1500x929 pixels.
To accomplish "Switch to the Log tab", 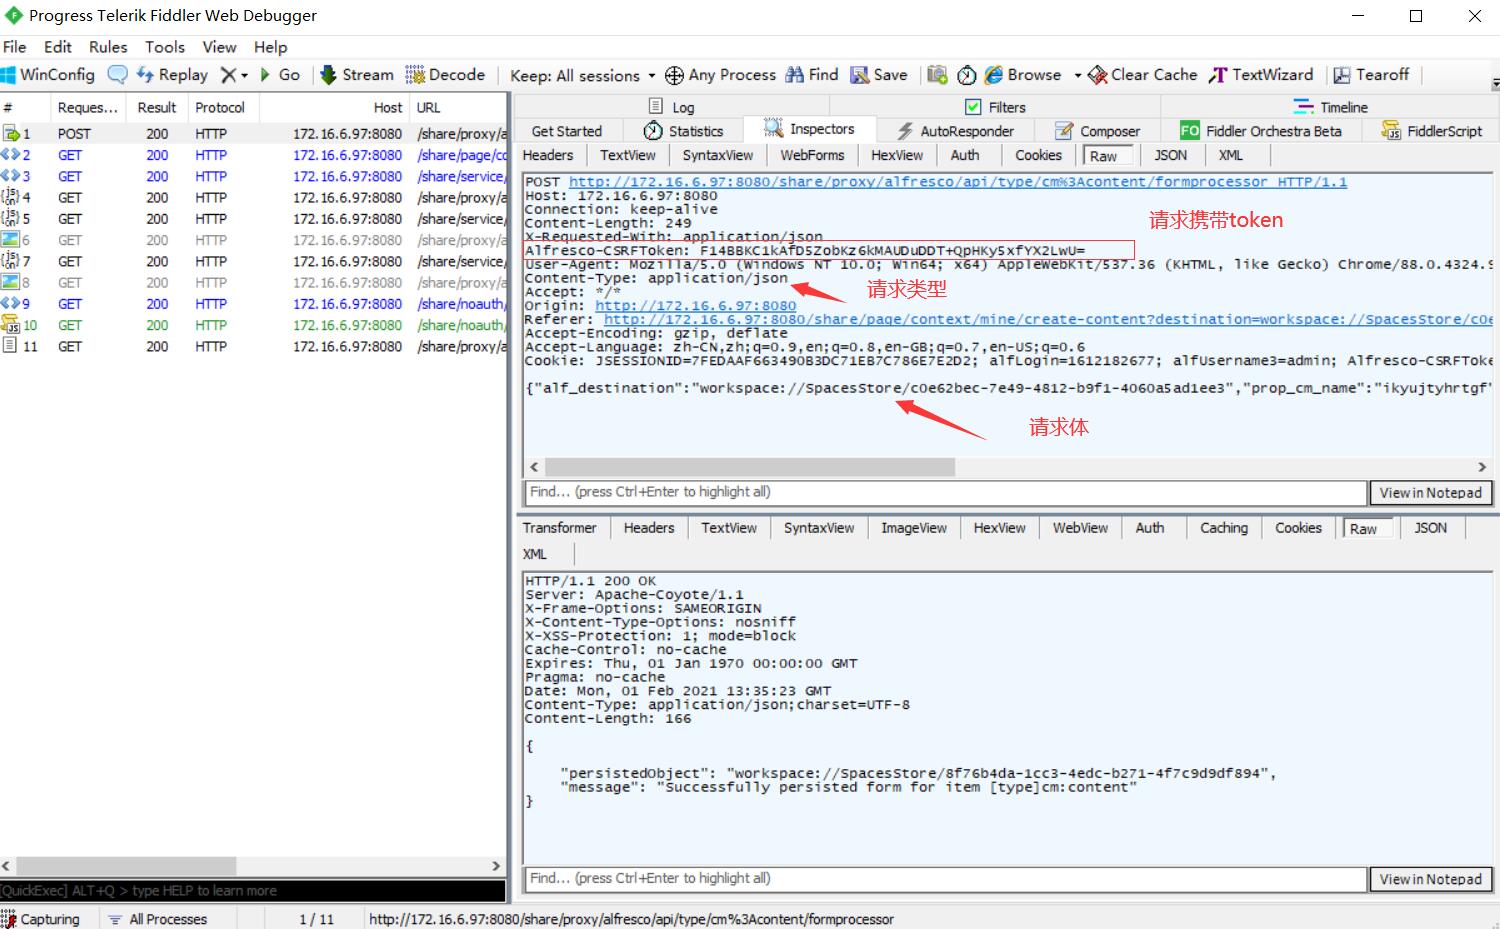I will pyautogui.click(x=671, y=107).
